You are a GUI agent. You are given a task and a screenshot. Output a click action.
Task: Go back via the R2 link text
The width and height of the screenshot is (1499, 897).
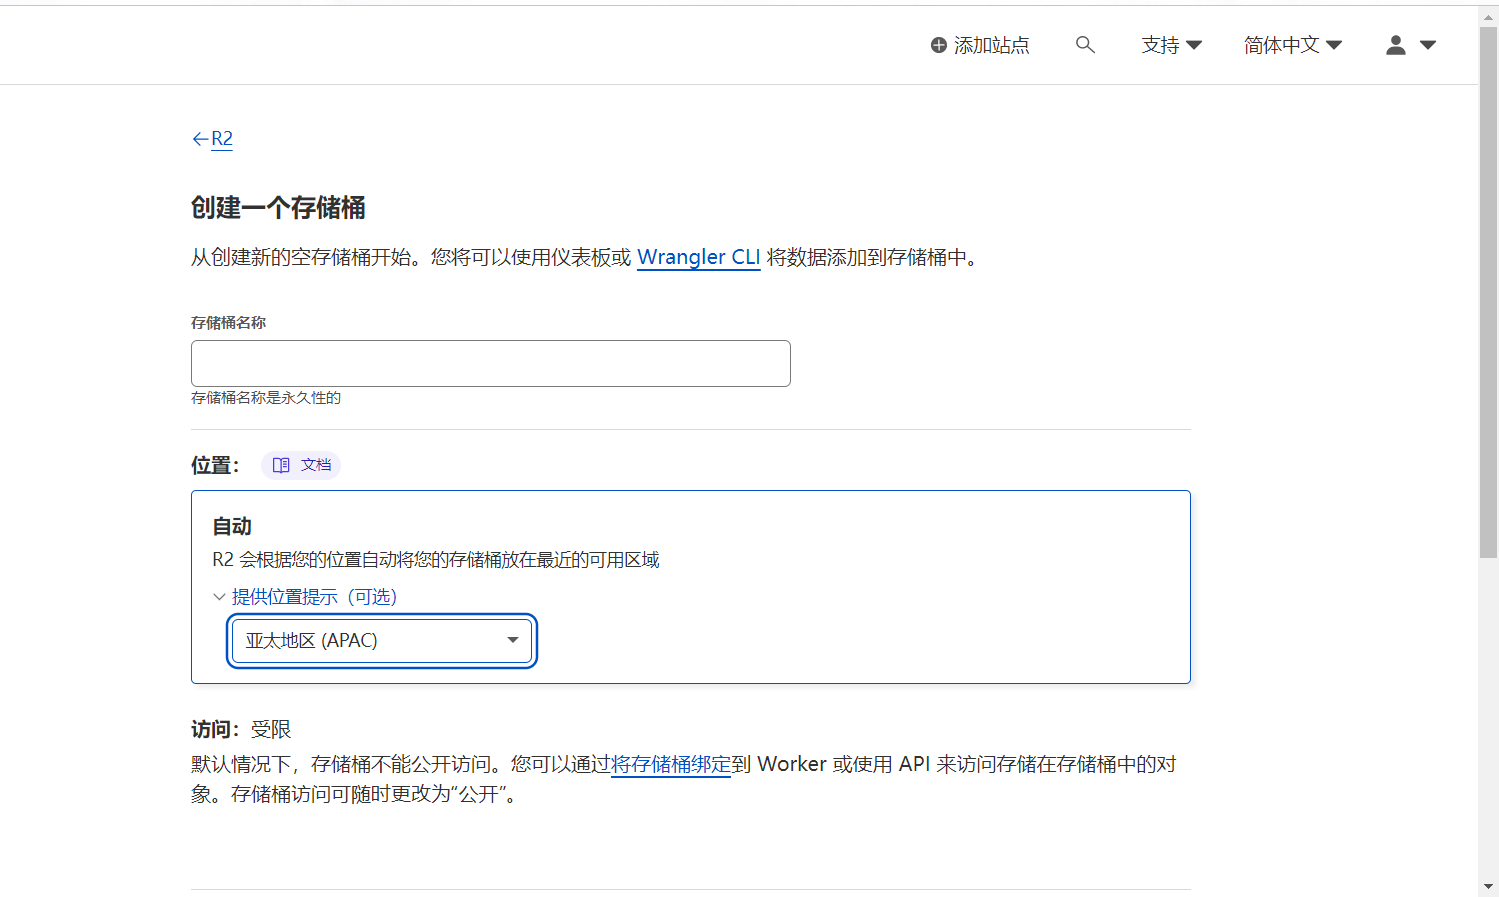(222, 139)
